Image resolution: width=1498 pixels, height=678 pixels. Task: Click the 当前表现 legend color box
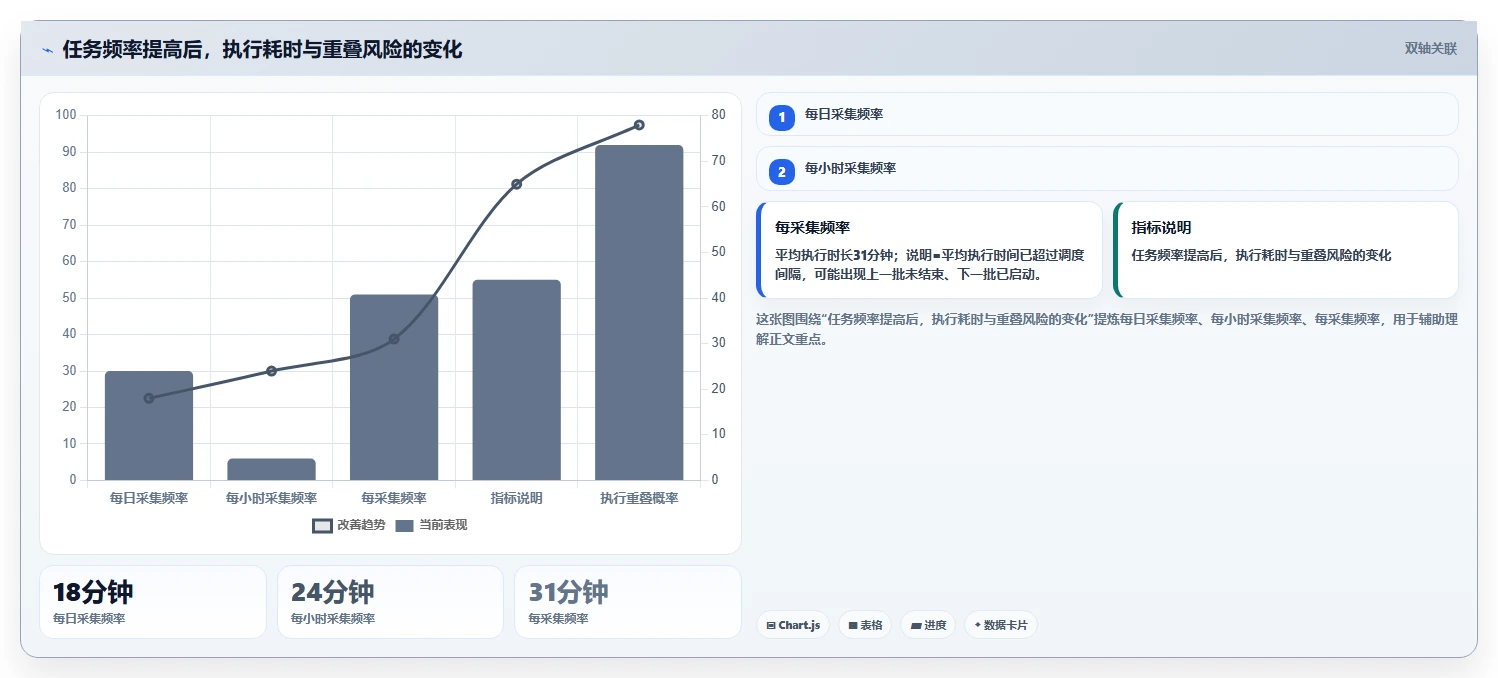(x=405, y=526)
